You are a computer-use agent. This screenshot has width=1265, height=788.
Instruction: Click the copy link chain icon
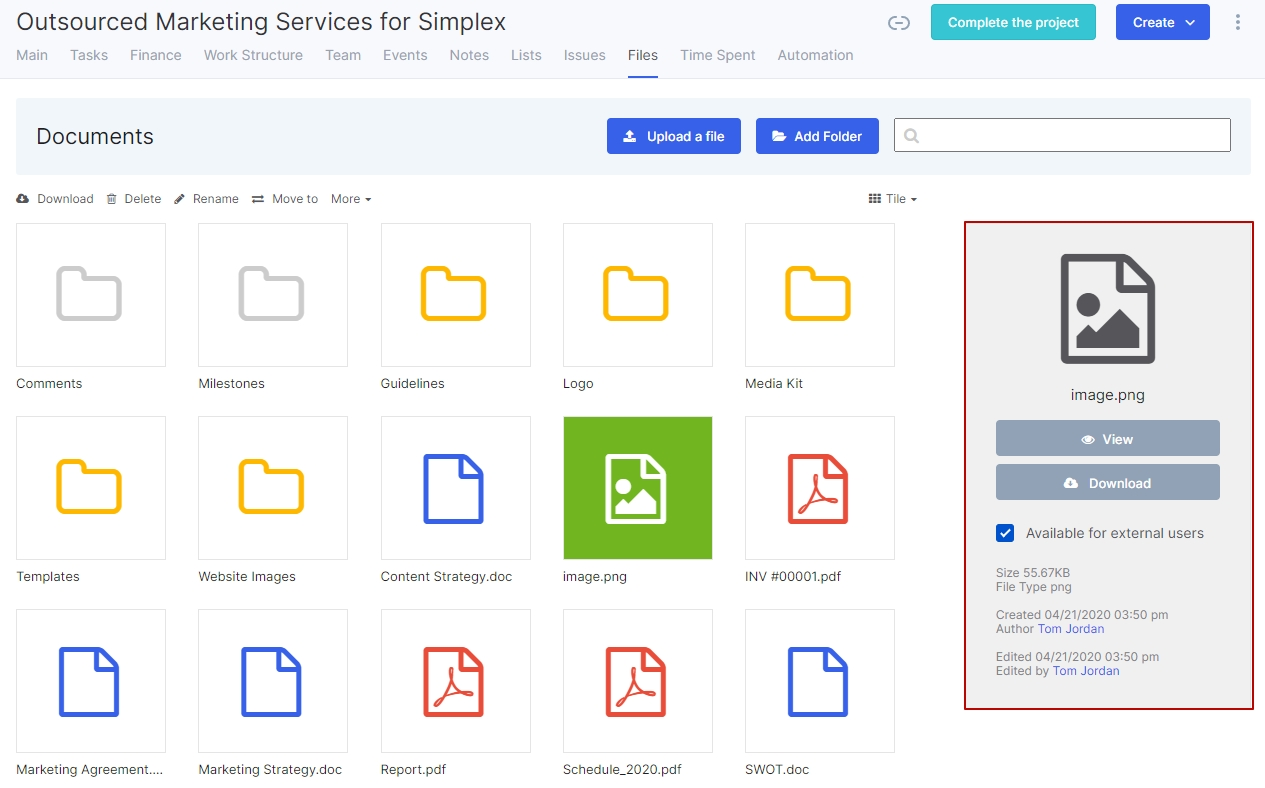[x=898, y=23]
